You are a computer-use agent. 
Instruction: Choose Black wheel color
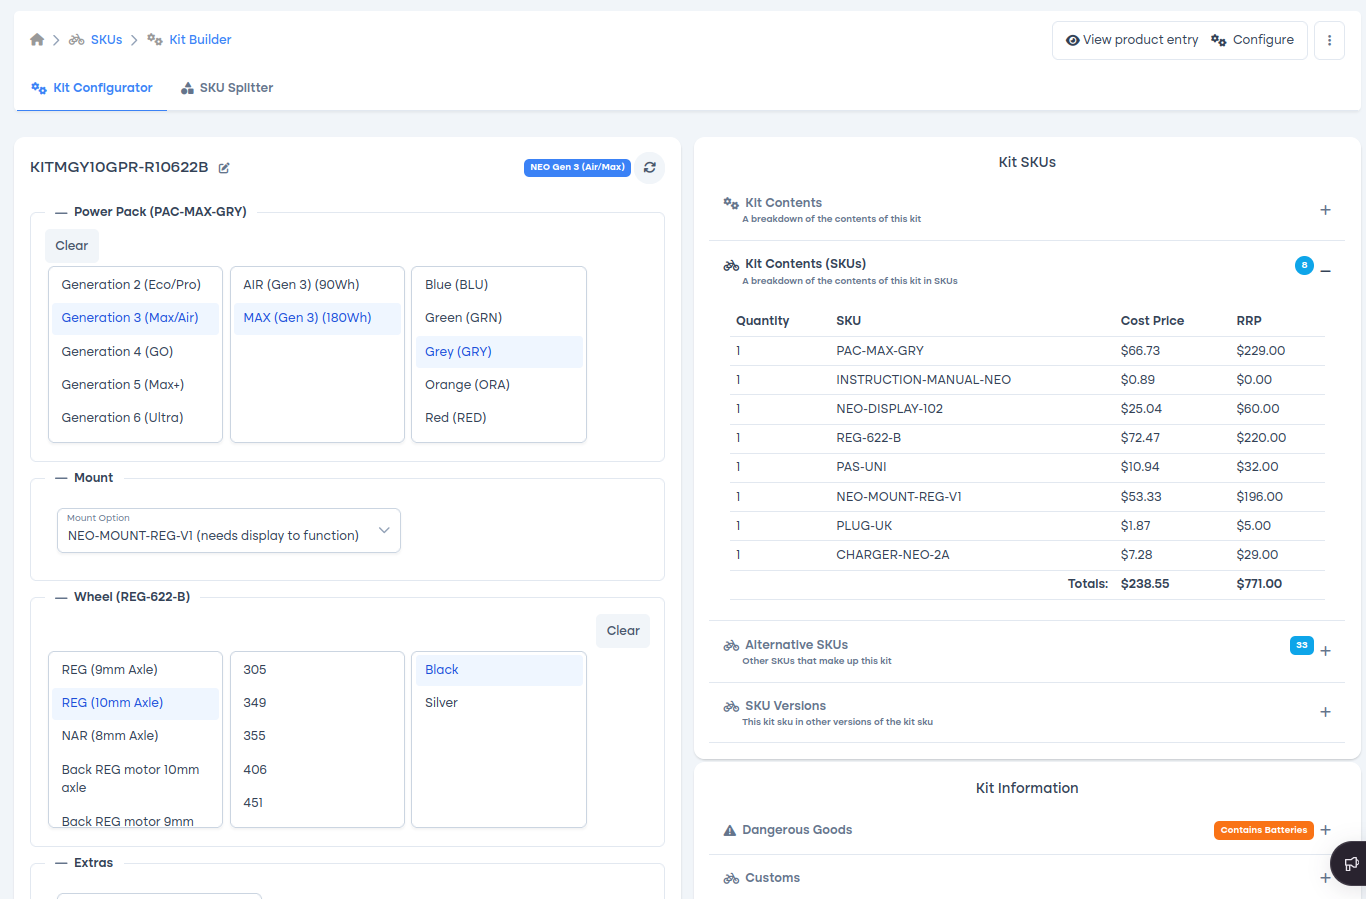[499, 670]
